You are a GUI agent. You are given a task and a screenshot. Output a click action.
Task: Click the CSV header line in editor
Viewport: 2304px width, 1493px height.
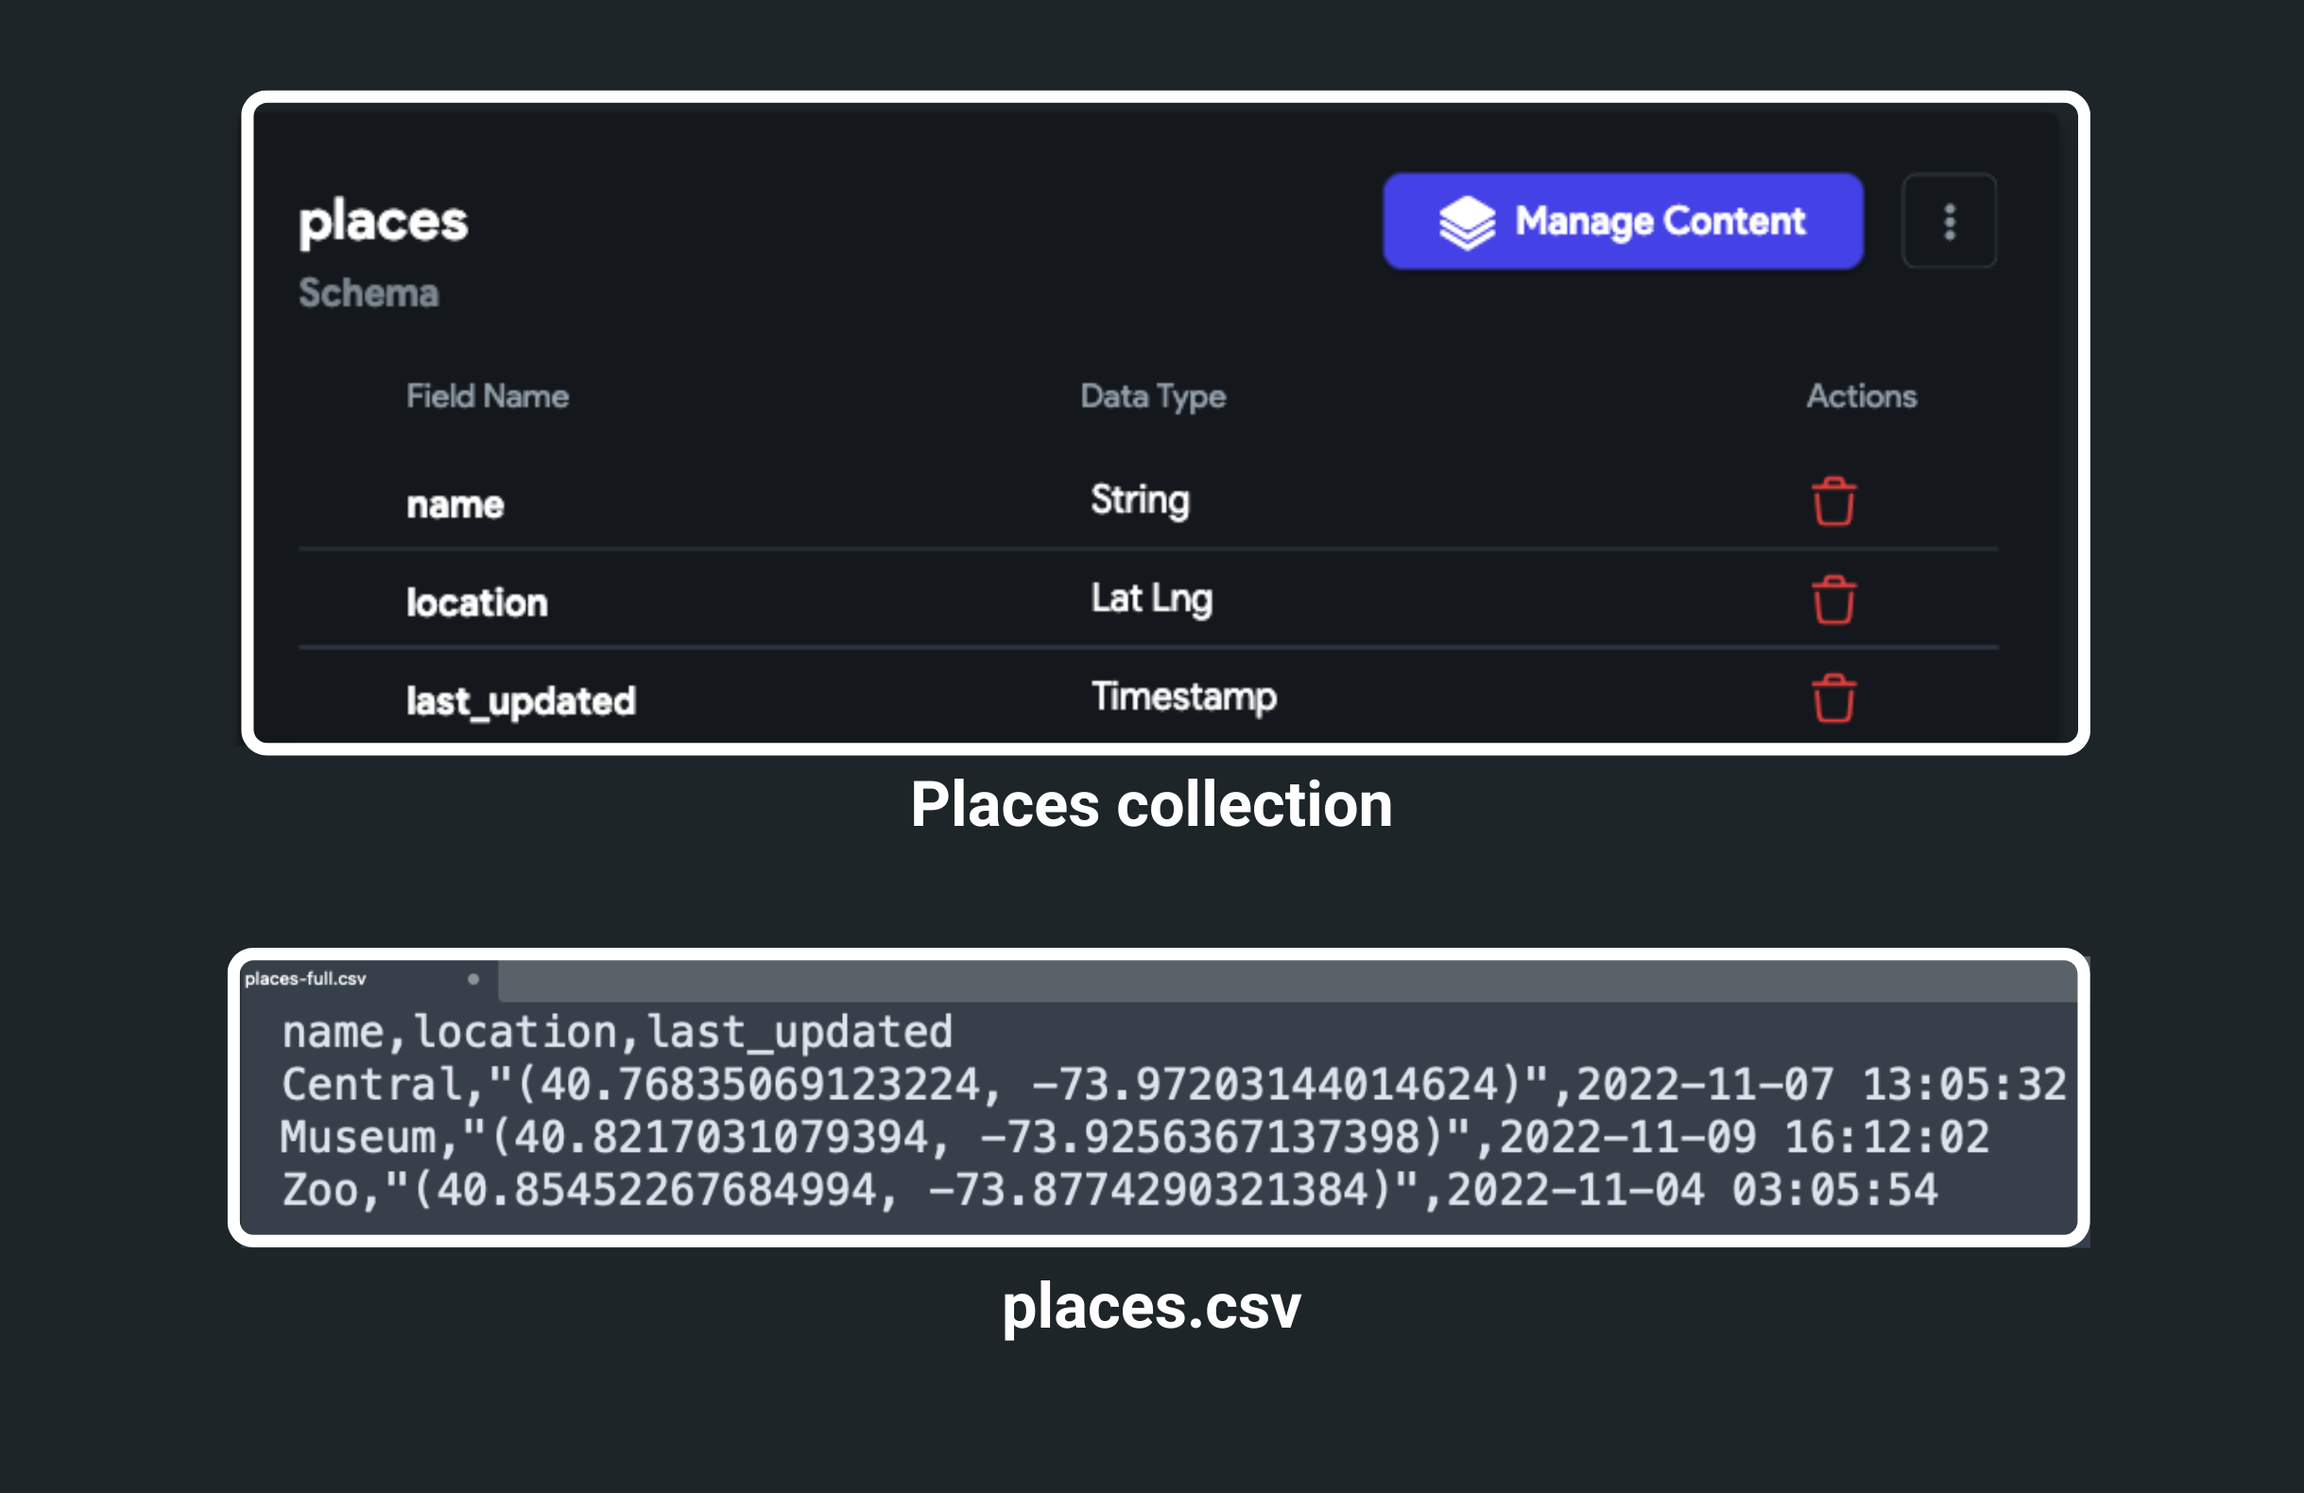coord(617,1032)
